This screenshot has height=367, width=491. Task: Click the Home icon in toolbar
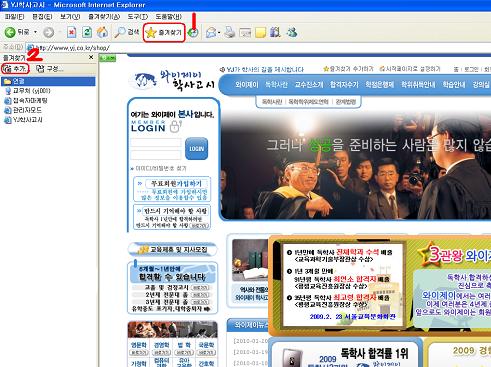click(x=102, y=32)
